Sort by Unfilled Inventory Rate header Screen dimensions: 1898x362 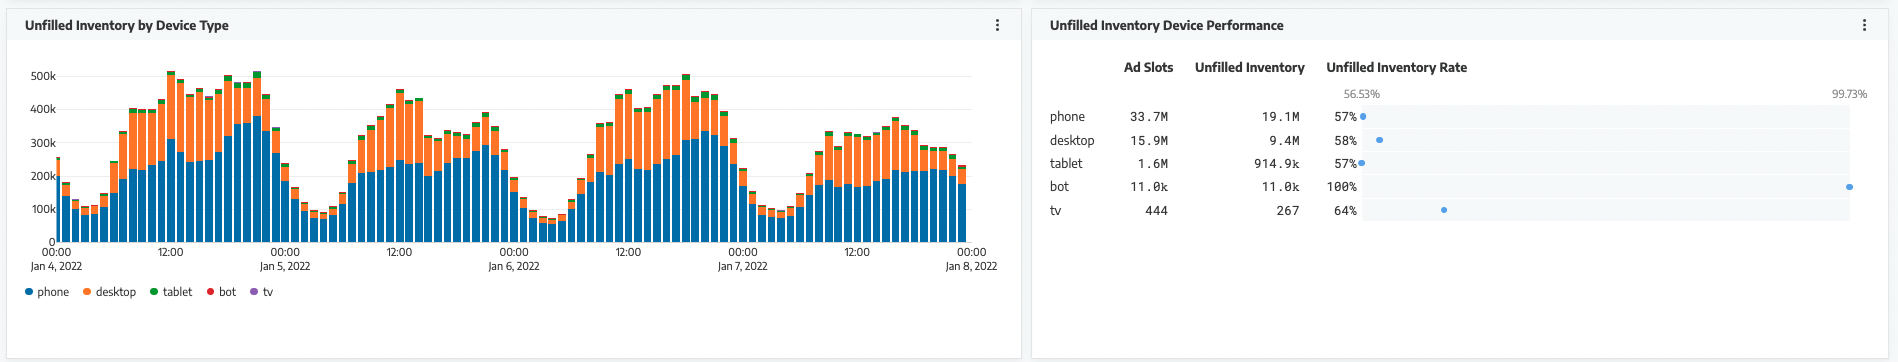[x=1396, y=67]
